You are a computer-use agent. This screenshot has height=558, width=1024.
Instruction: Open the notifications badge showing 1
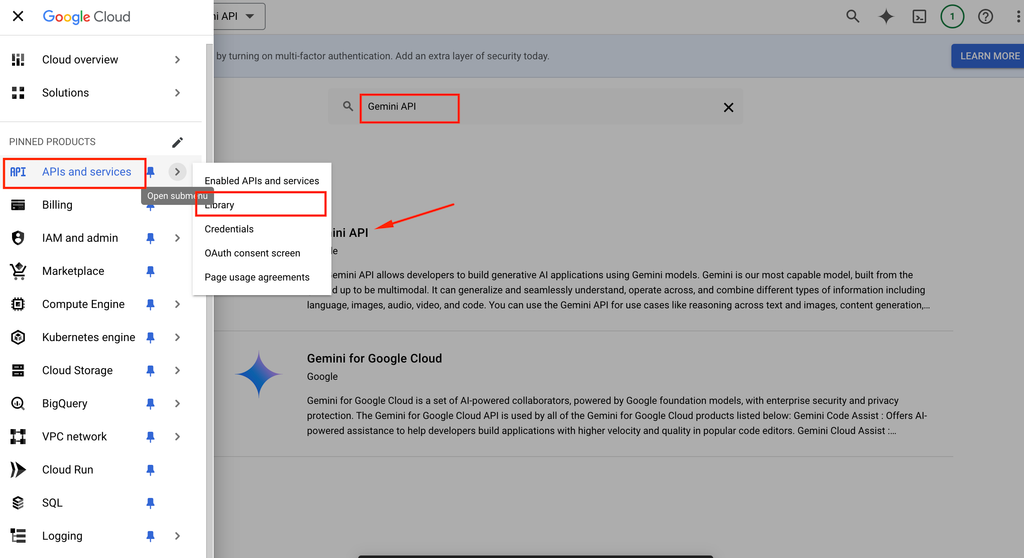tap(952, 16)
